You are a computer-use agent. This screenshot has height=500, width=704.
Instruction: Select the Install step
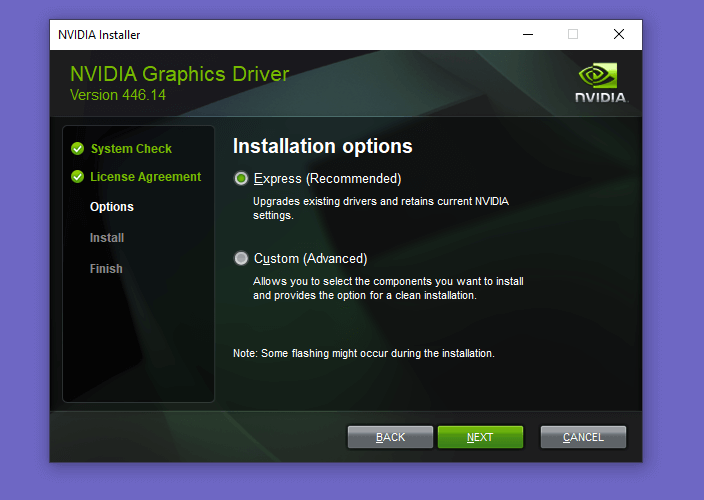pos(107,237)
